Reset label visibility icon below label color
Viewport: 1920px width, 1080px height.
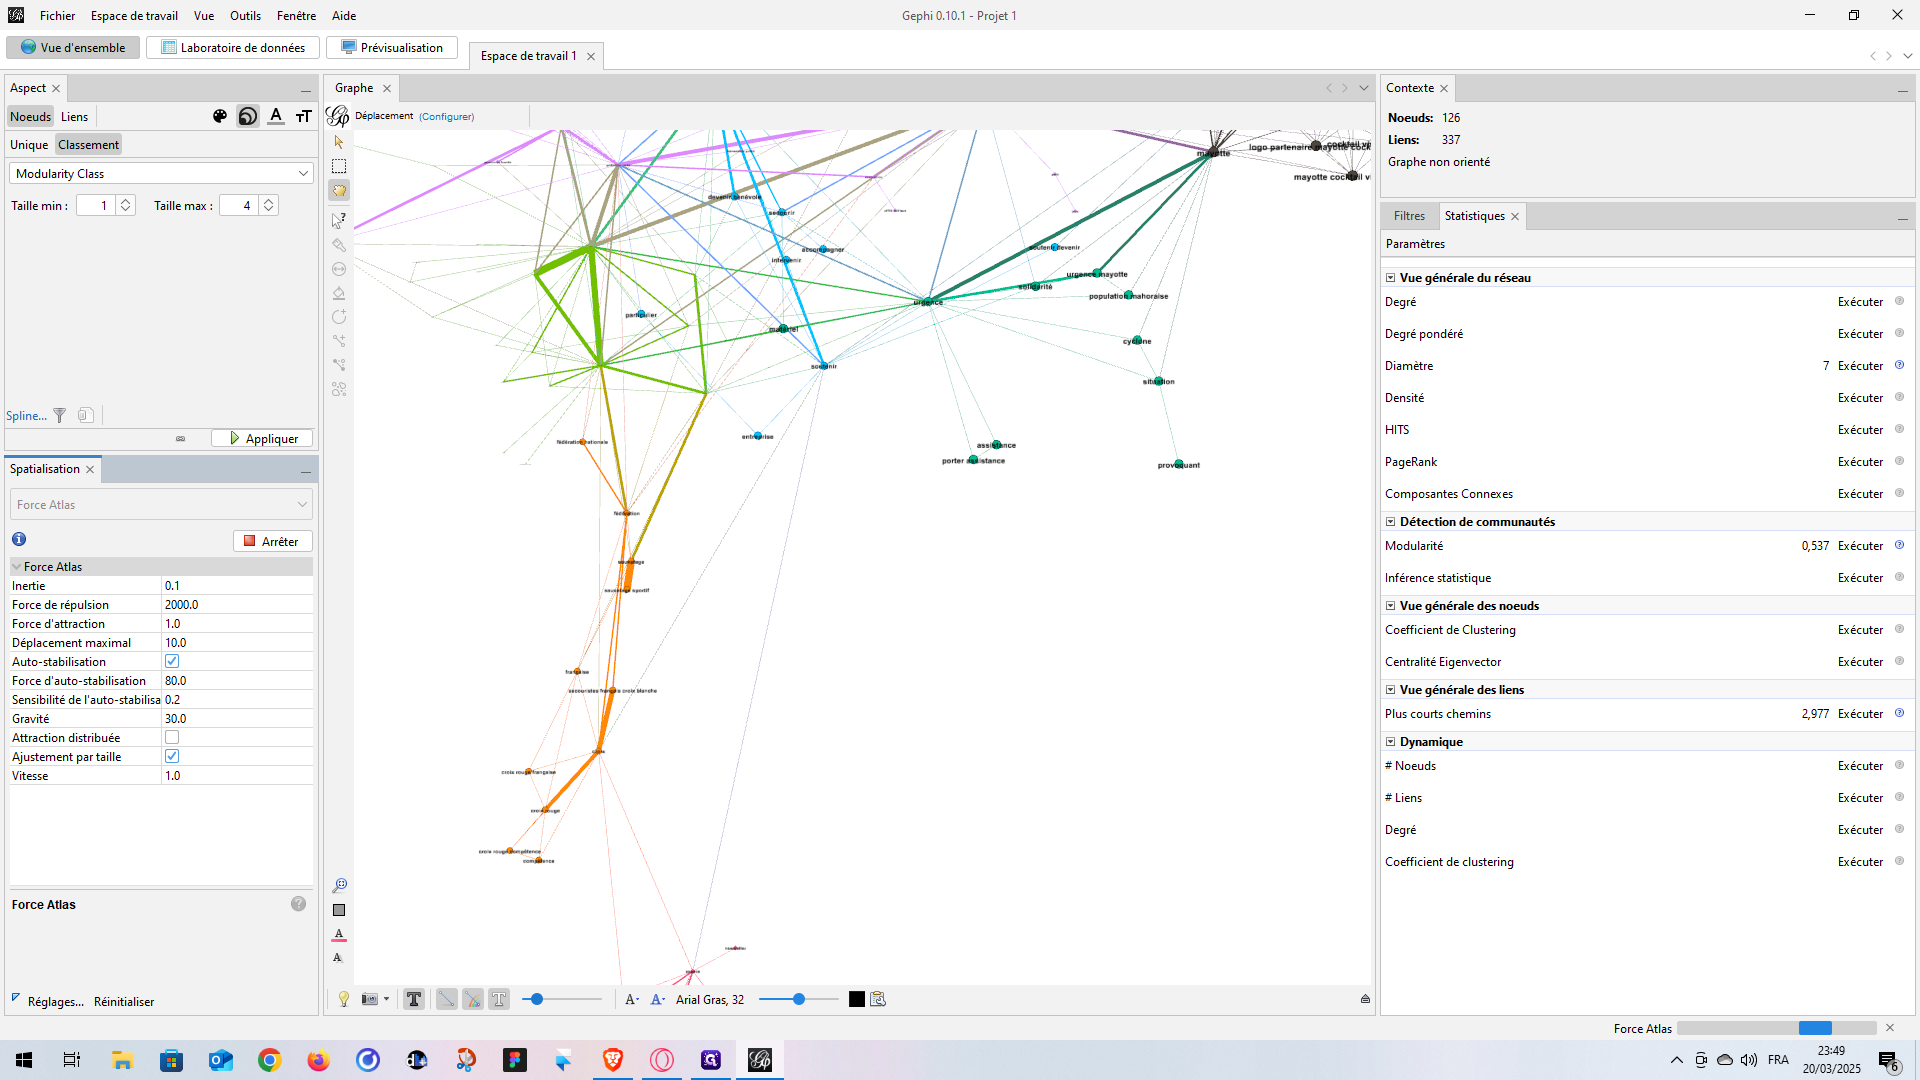coord(338,958)
